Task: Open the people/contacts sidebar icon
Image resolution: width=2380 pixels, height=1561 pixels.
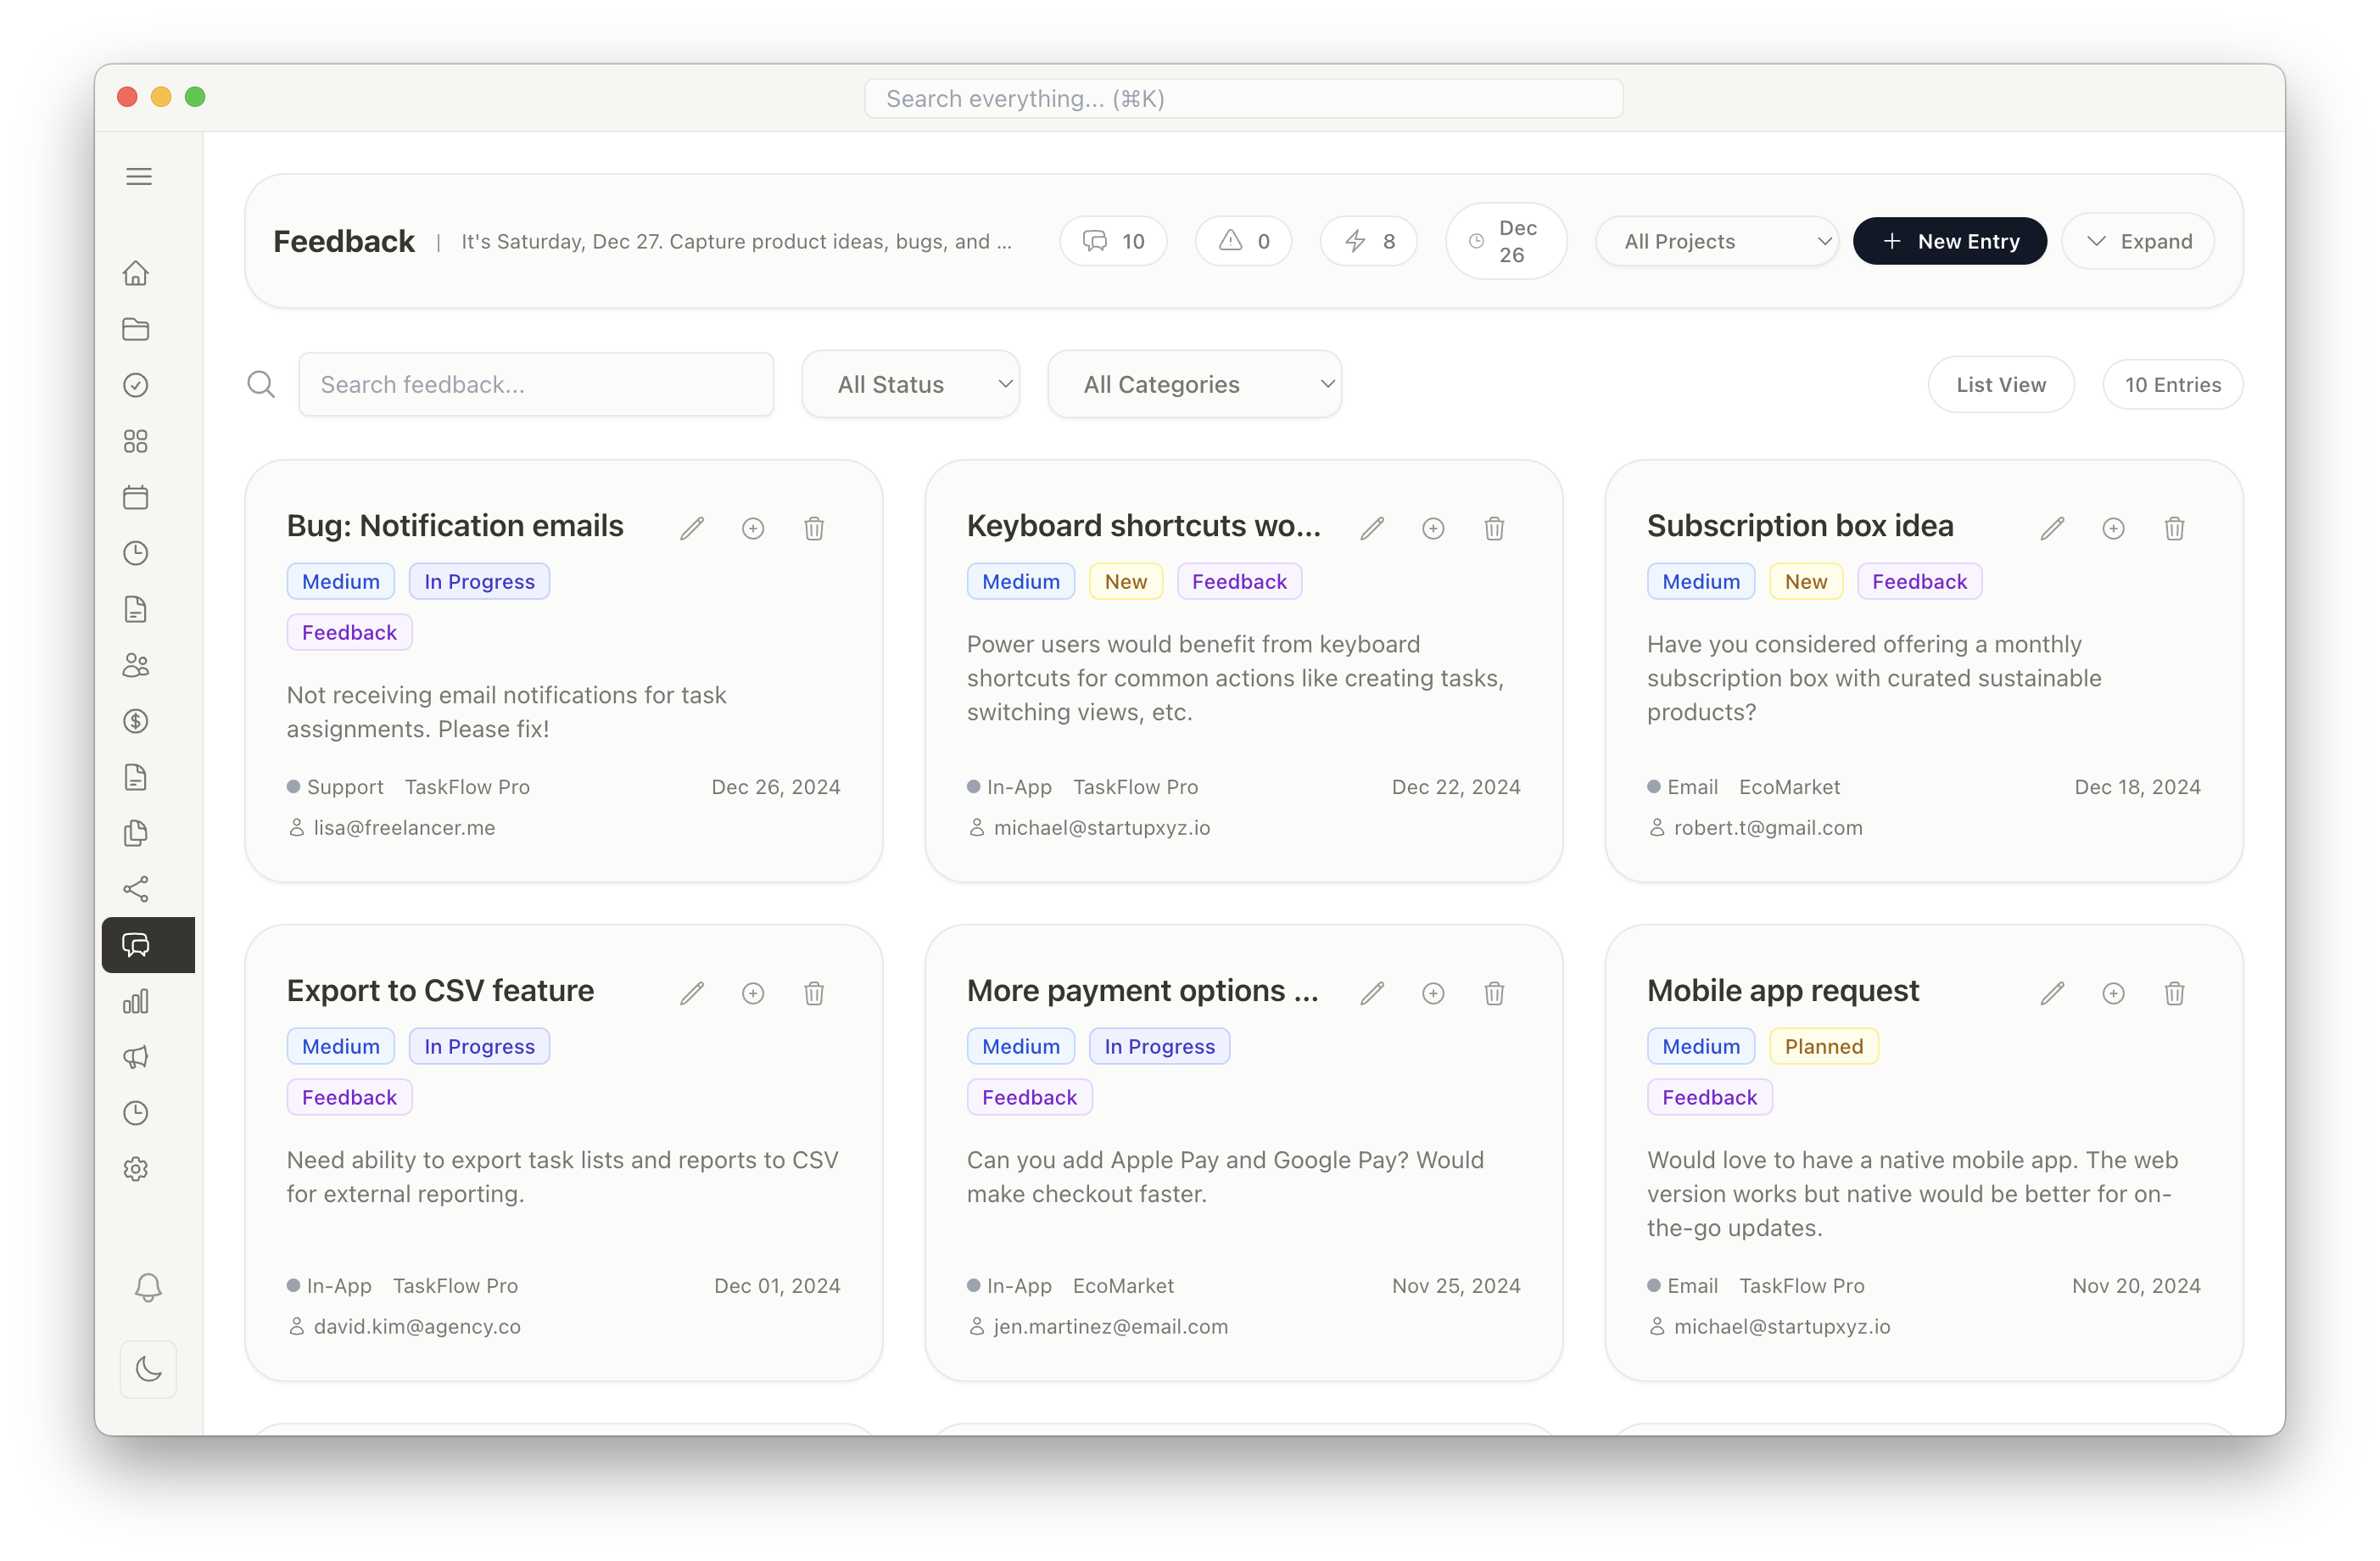Action: (x=136, y=665)
